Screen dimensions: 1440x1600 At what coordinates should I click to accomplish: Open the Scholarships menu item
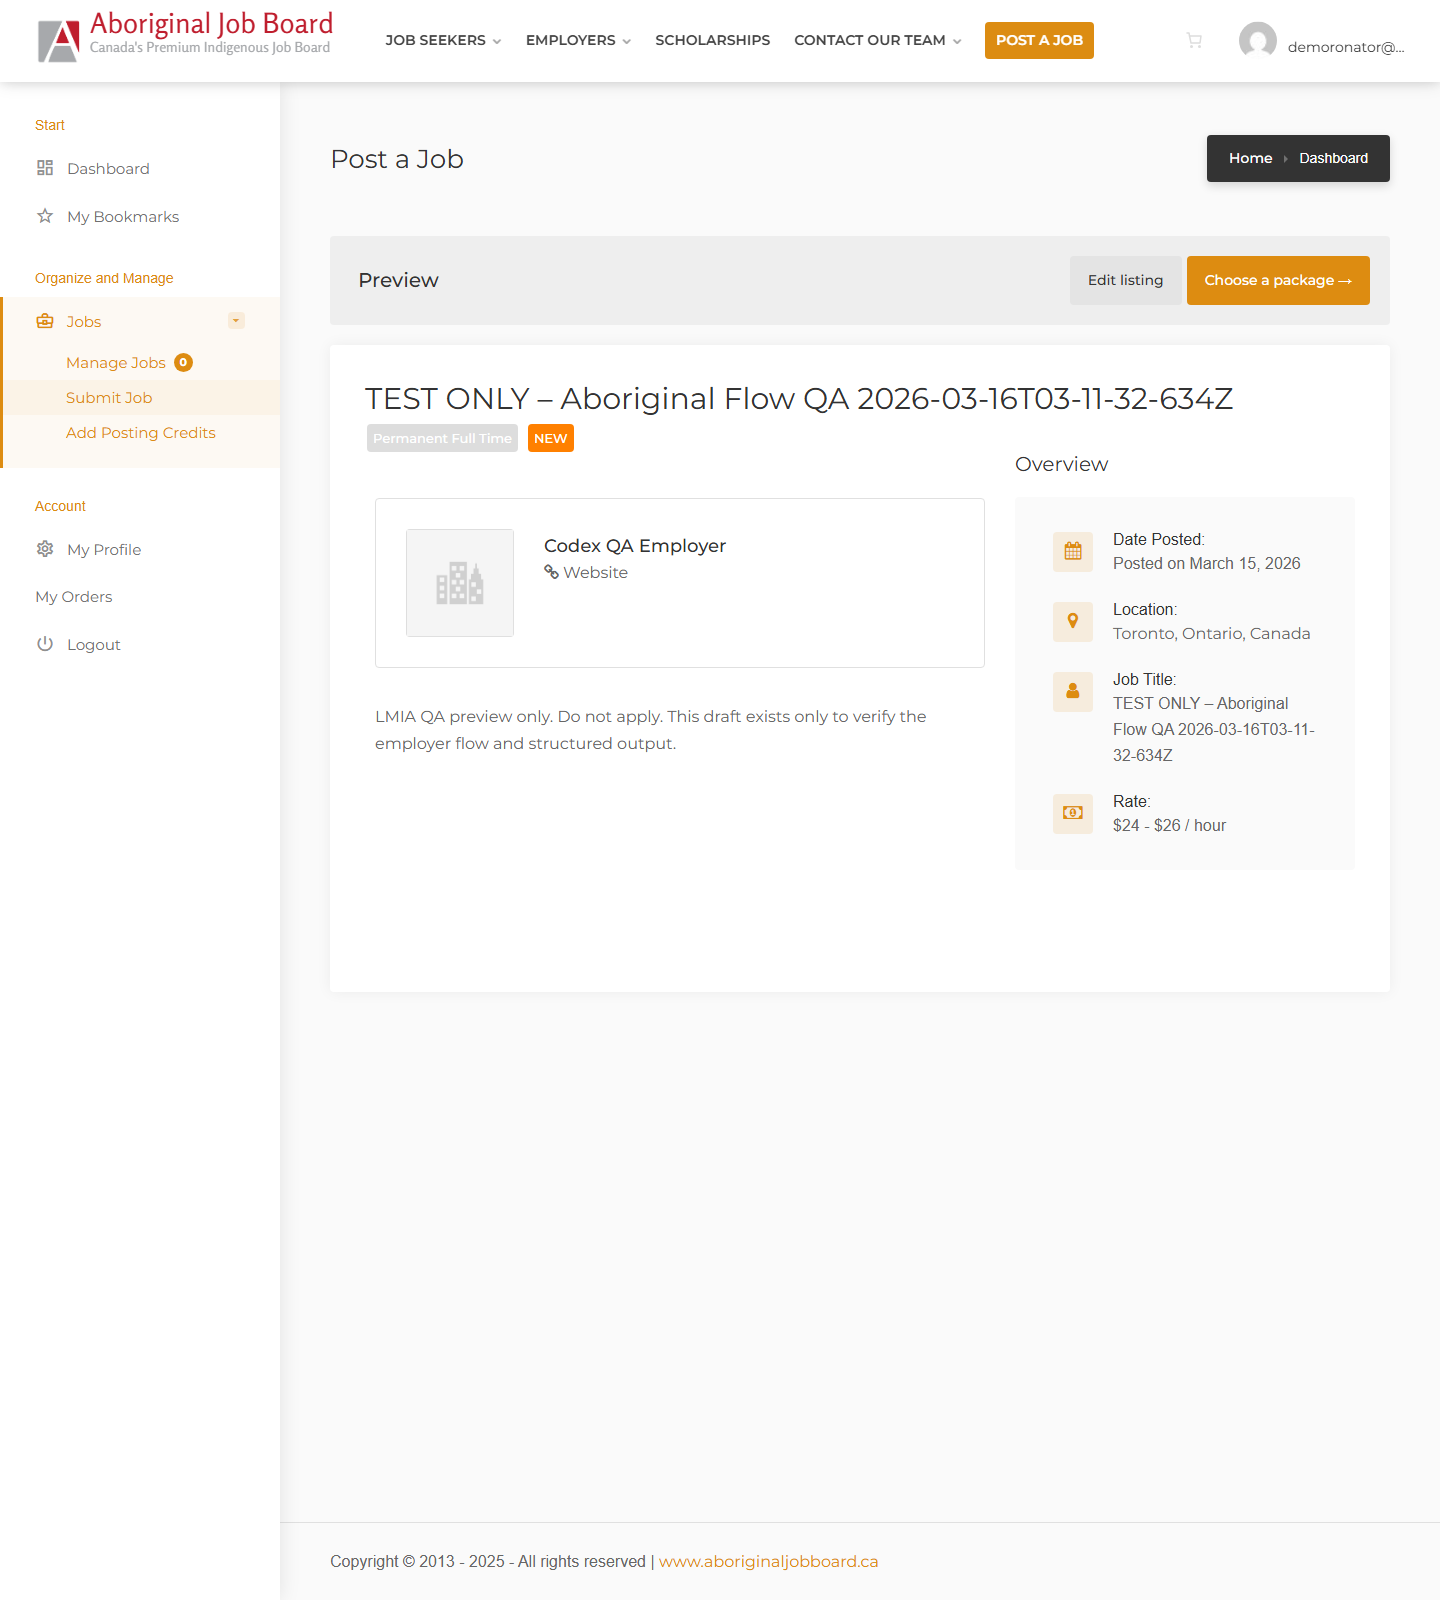coord(712,41)
